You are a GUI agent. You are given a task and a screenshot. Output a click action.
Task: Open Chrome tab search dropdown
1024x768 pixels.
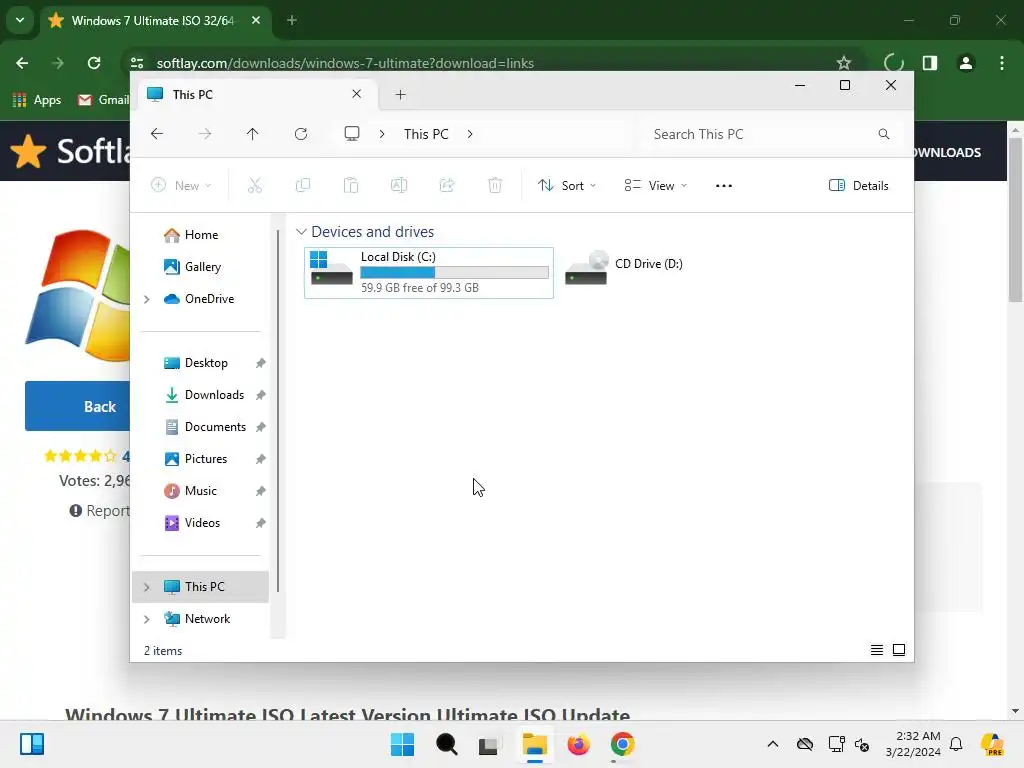(x=20, y=20)
